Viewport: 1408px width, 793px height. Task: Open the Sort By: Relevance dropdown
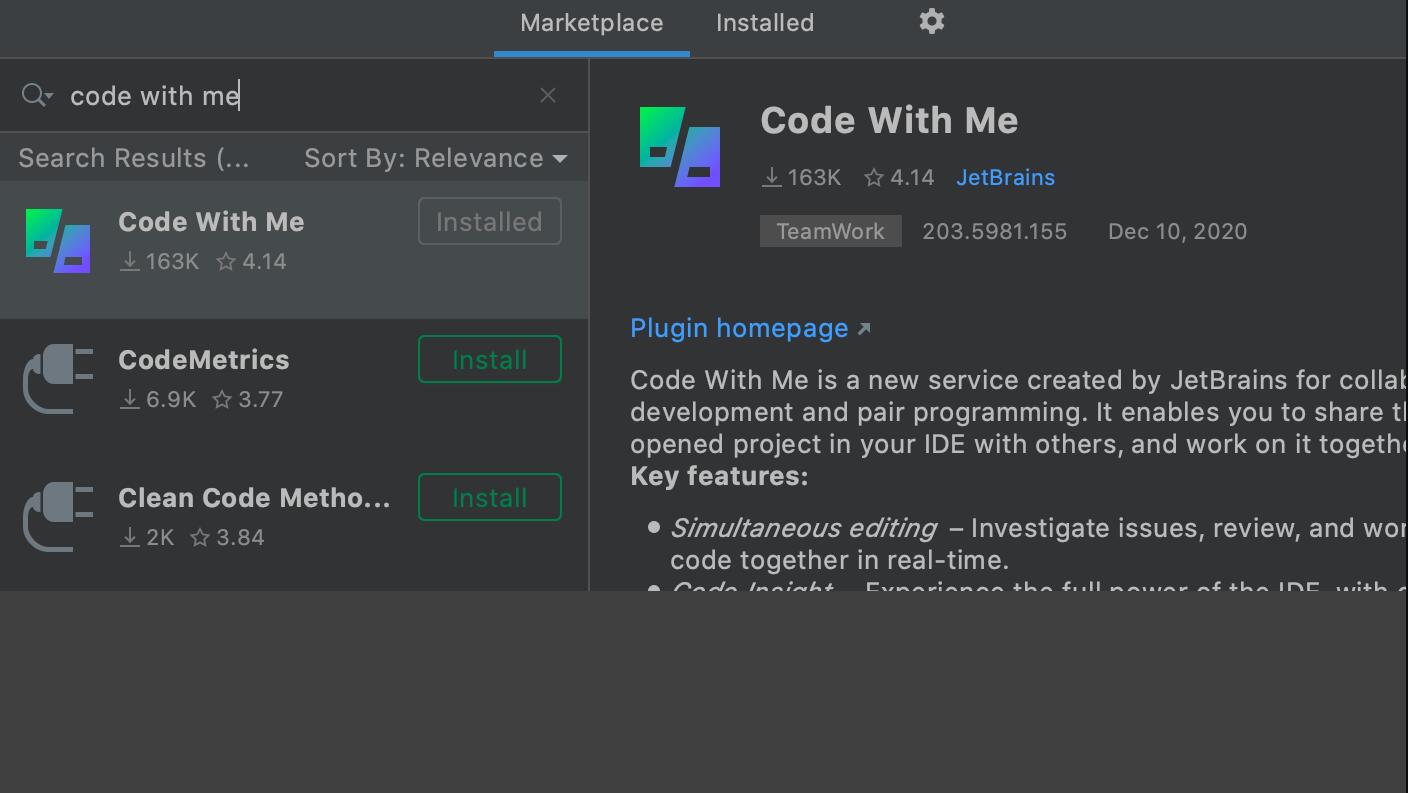(436, 158)
